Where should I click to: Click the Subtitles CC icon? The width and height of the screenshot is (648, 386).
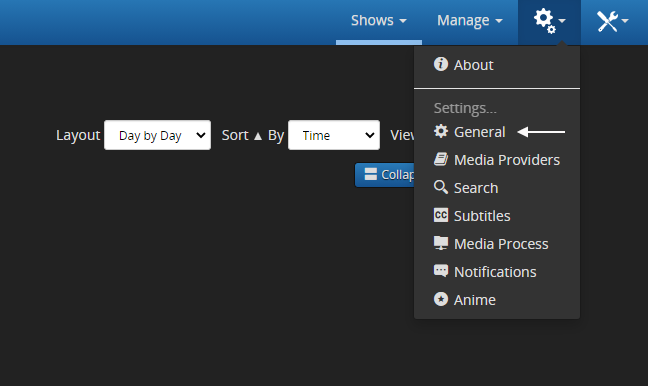click(x=441, y=215)
